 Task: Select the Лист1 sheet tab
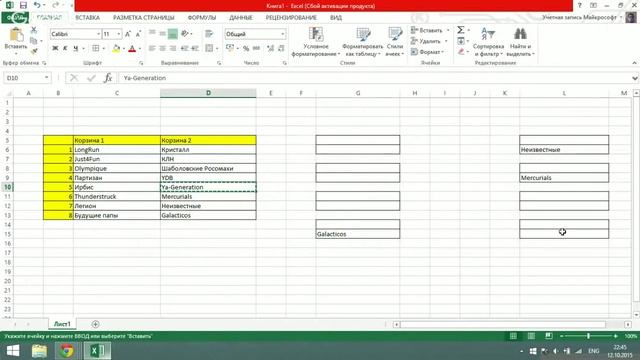[x=62, y=324]
